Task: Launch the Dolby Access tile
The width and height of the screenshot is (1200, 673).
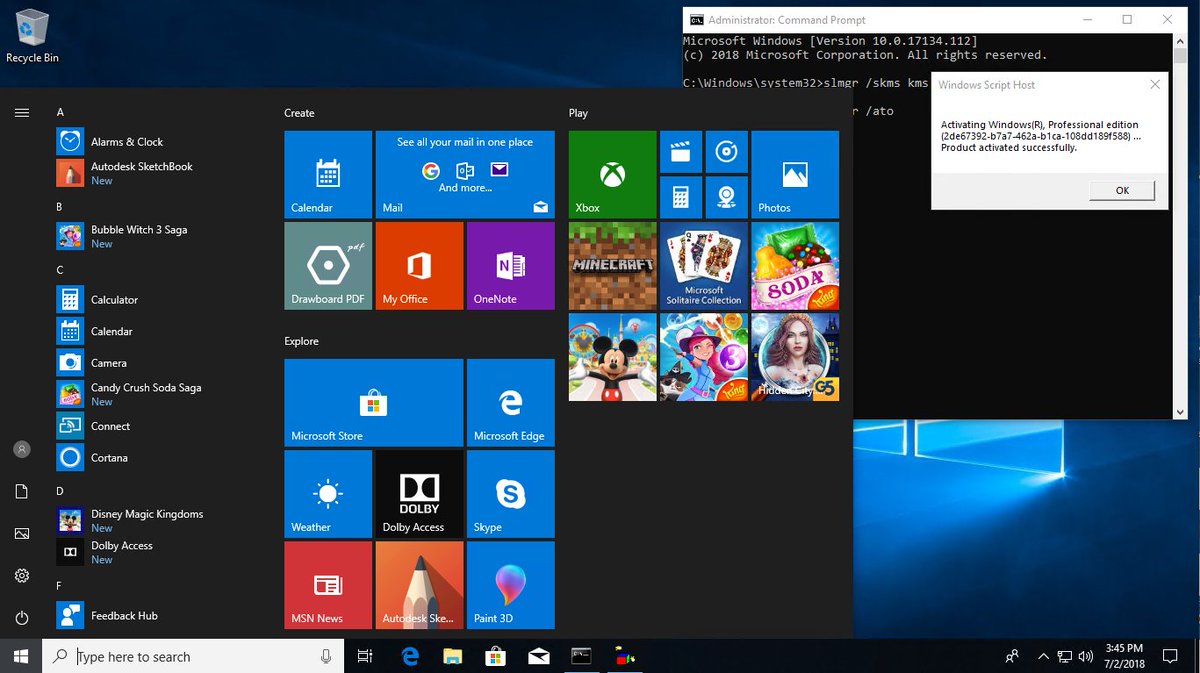Action: (419, 494)
